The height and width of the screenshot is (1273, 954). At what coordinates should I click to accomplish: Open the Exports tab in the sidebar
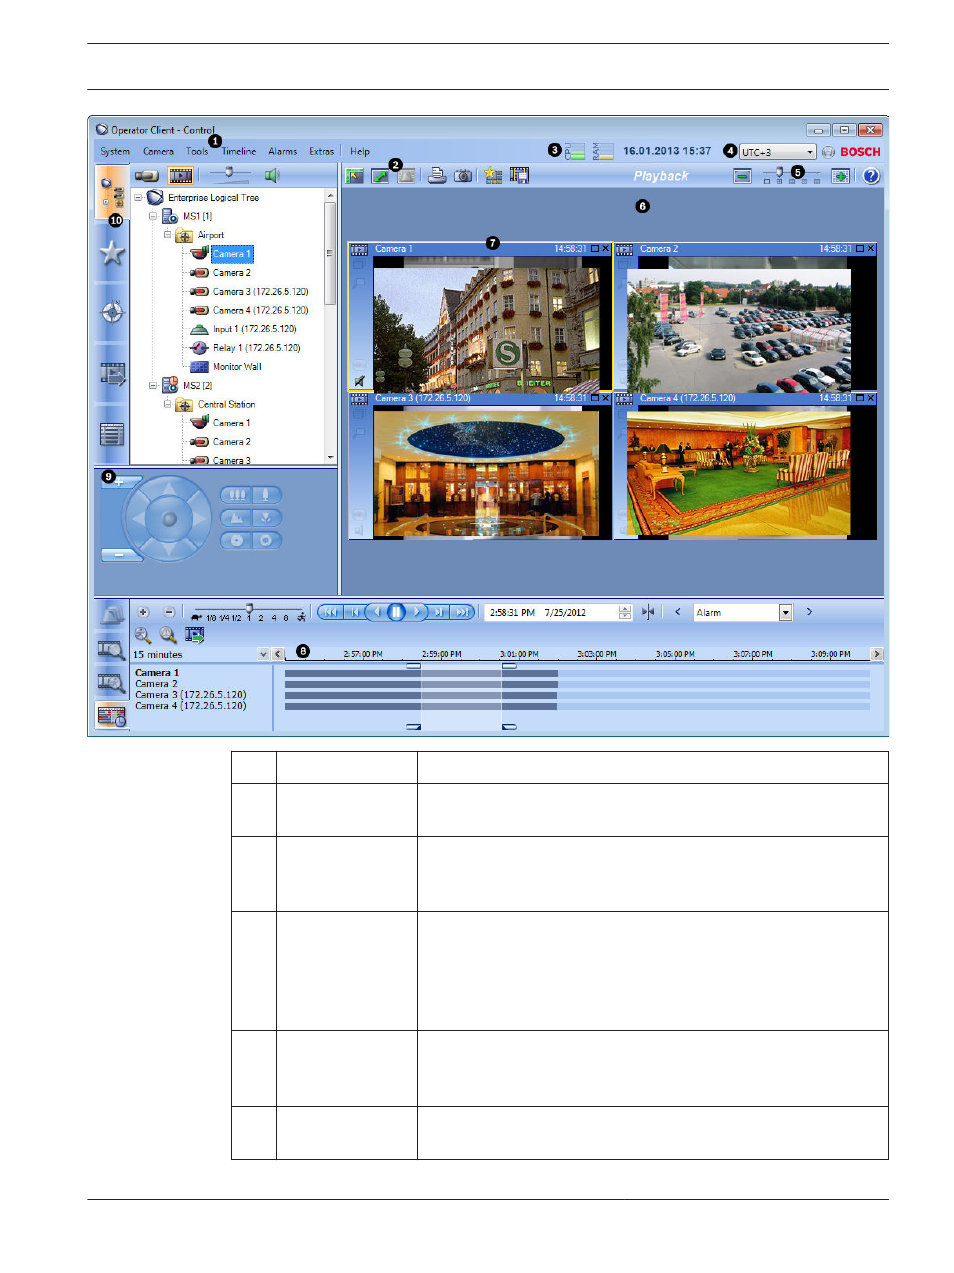(x=112, y=374)
